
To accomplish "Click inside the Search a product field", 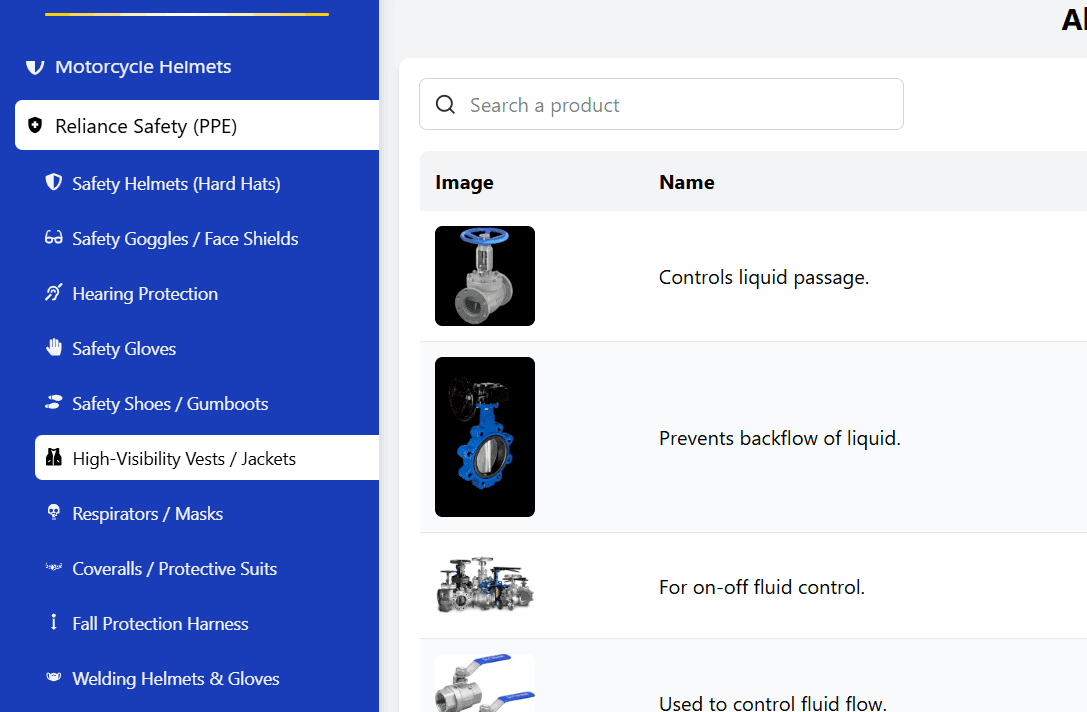I will coord(660,104).
